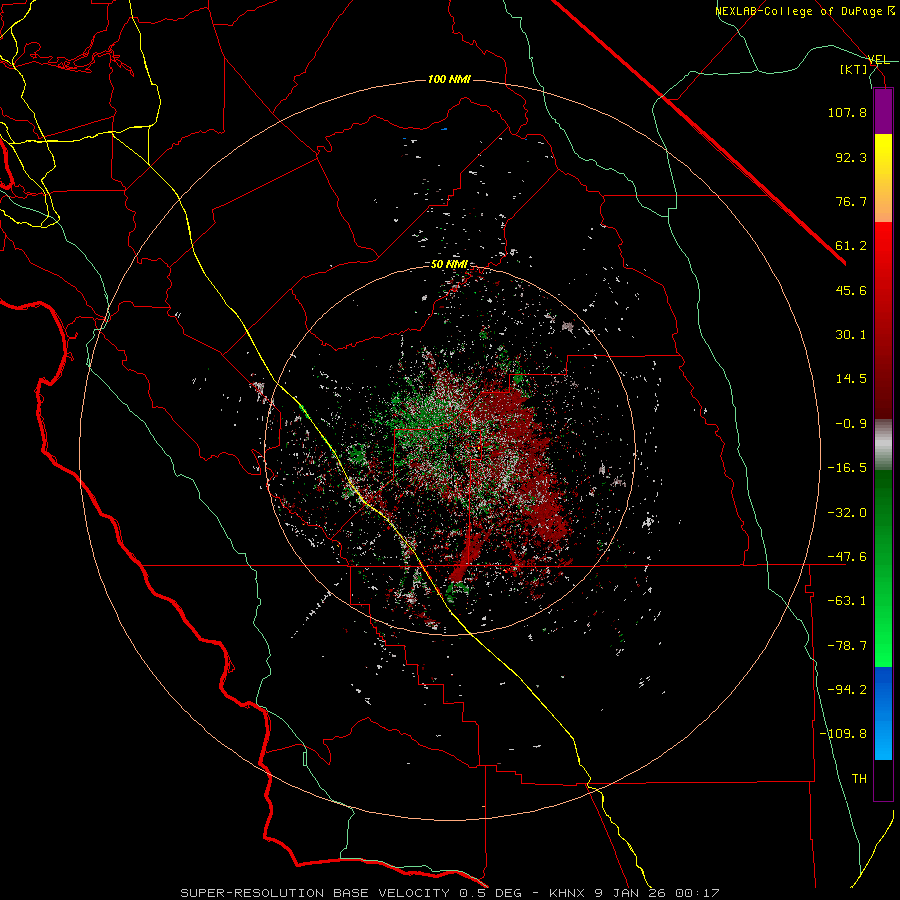Click the 107.8 velocity scale value
Screen dimensions: 900x900
[847, 112]
